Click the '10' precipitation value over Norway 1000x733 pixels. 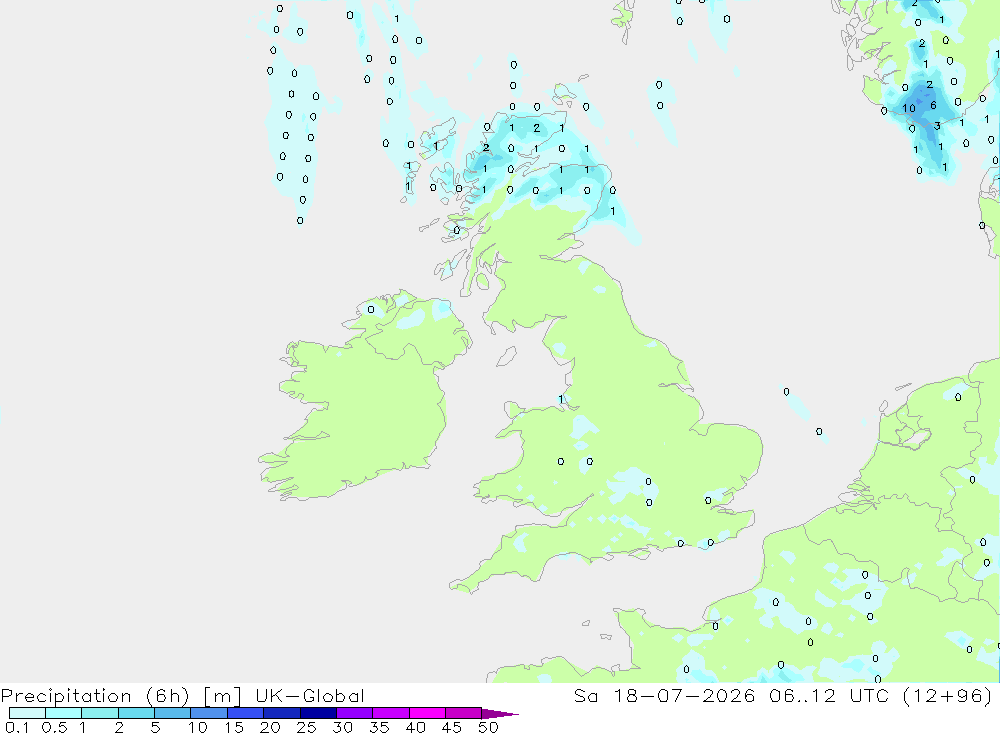[x=909, y=108]
